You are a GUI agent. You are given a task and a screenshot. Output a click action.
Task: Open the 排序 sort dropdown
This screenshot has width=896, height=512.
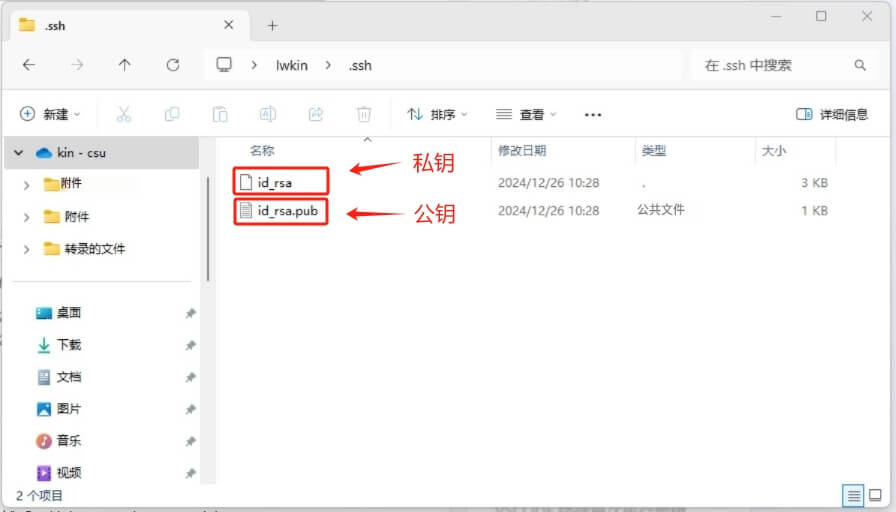(x=437, y=115)
